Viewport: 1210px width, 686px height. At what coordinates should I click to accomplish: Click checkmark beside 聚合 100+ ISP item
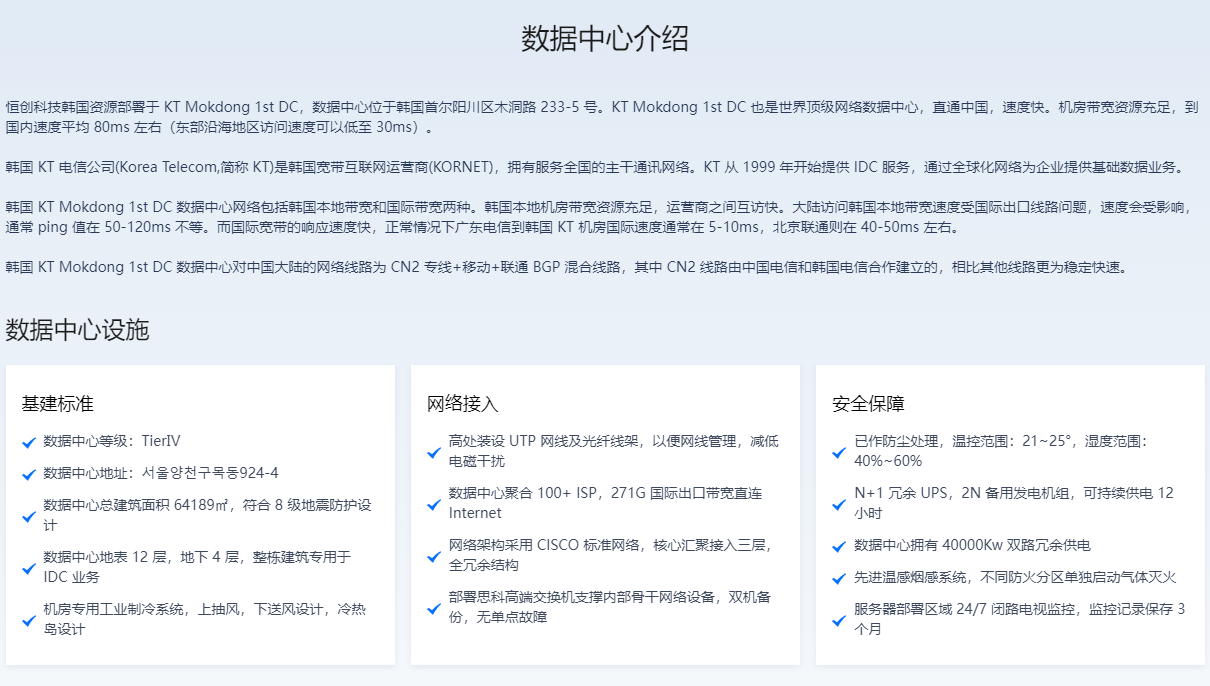434,503
